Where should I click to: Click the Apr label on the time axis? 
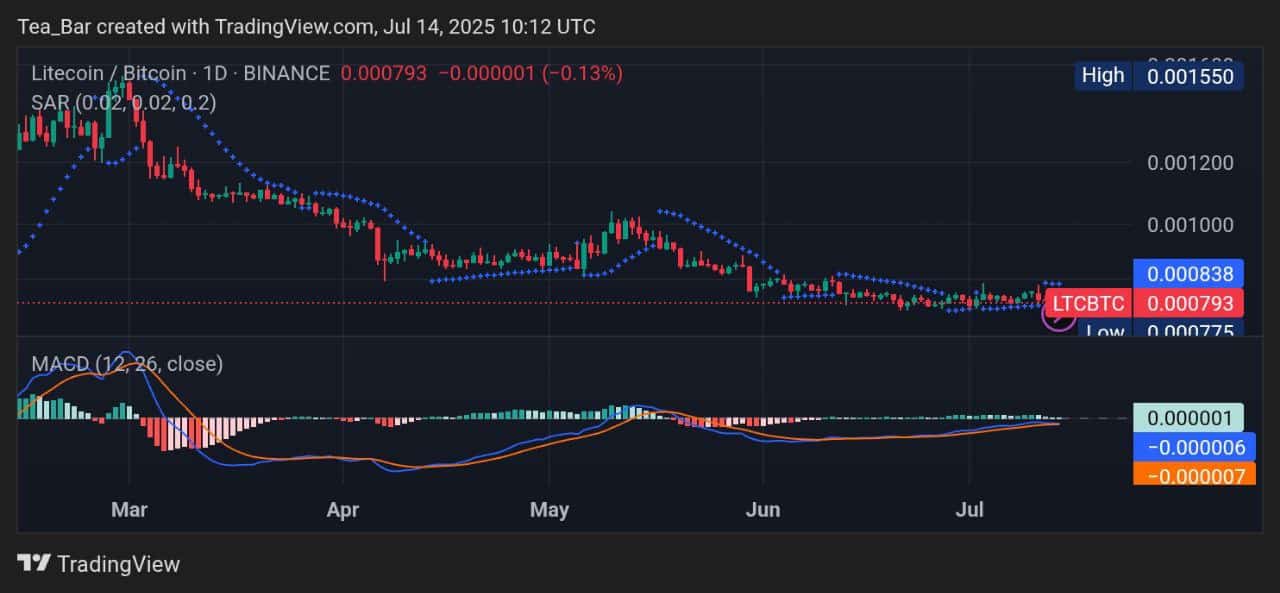pos(343,510)
